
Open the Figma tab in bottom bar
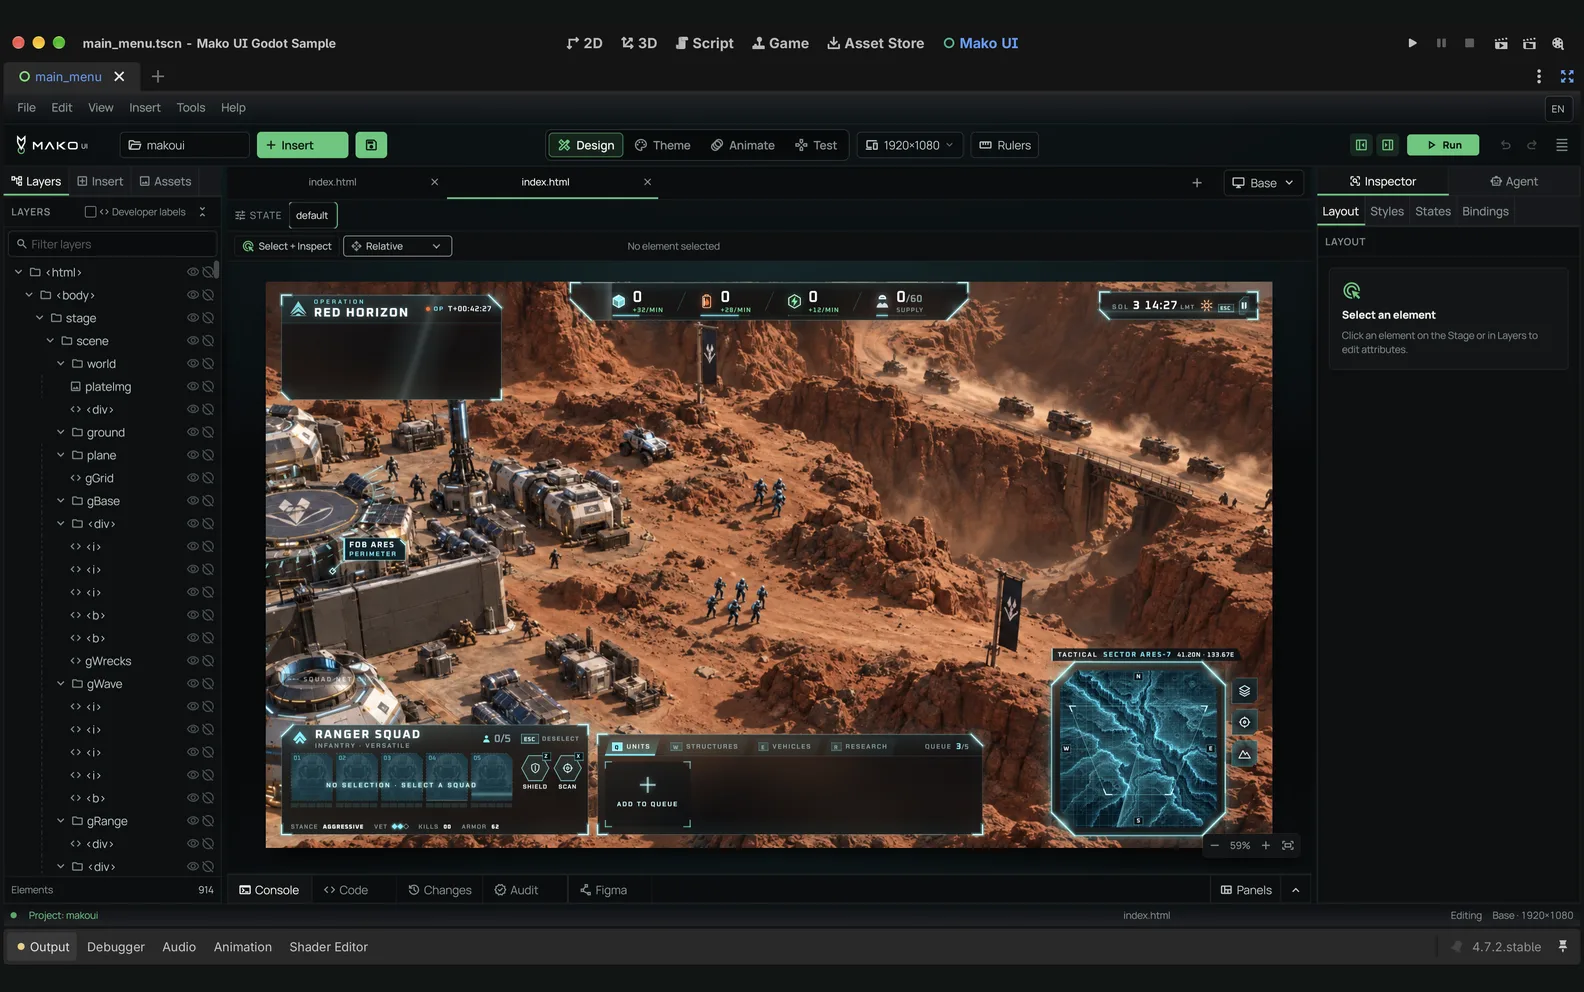[603, 890]
